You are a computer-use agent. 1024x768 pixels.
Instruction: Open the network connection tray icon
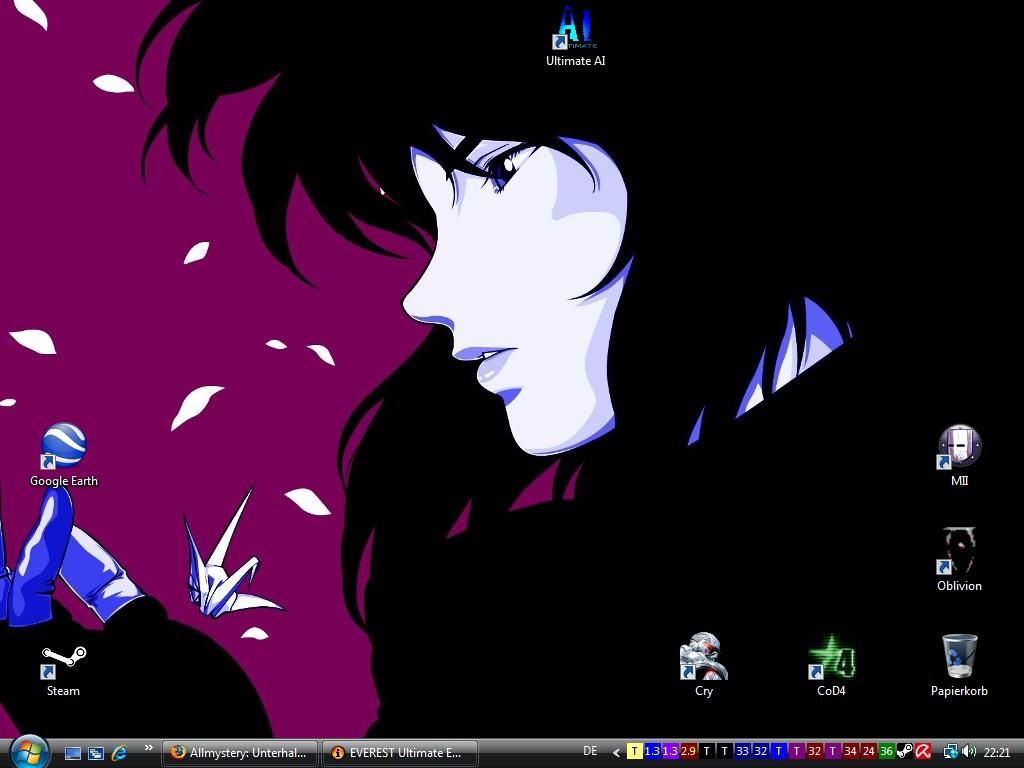click(951, 752)
